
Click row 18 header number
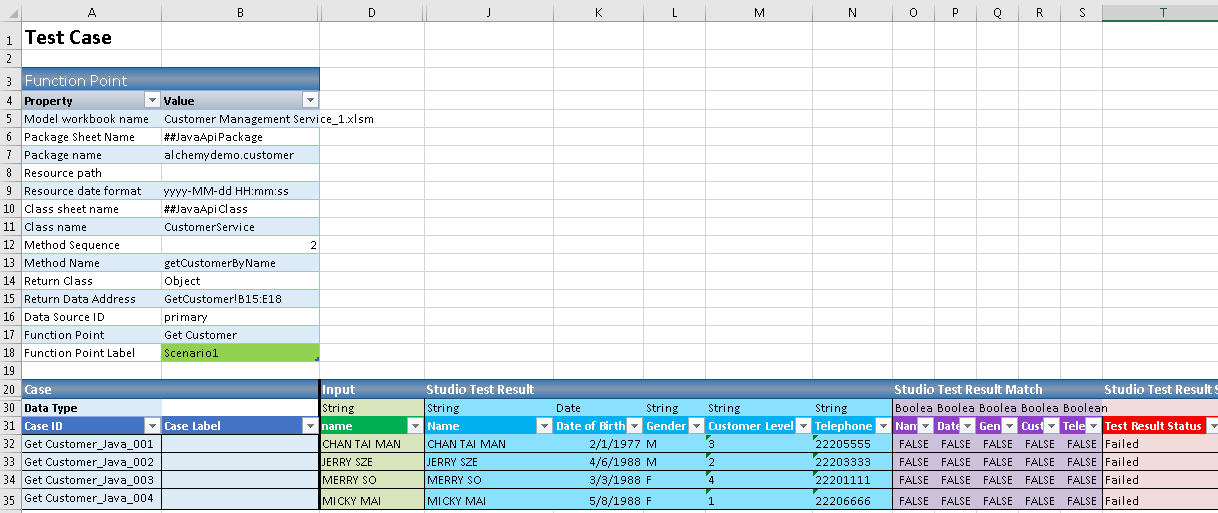[10, 353]
